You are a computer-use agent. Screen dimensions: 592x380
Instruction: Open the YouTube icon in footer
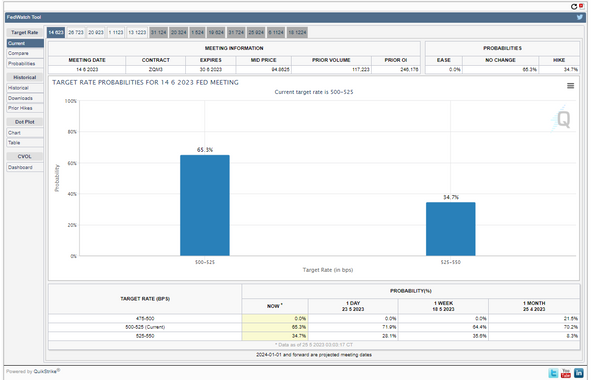coord(566,373)
